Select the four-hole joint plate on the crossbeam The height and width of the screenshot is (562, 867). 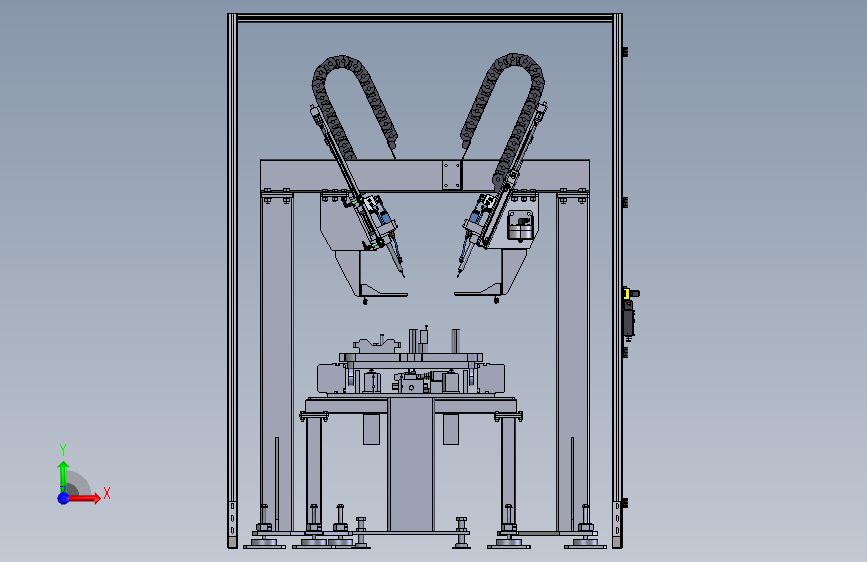[x=452, y=175]
